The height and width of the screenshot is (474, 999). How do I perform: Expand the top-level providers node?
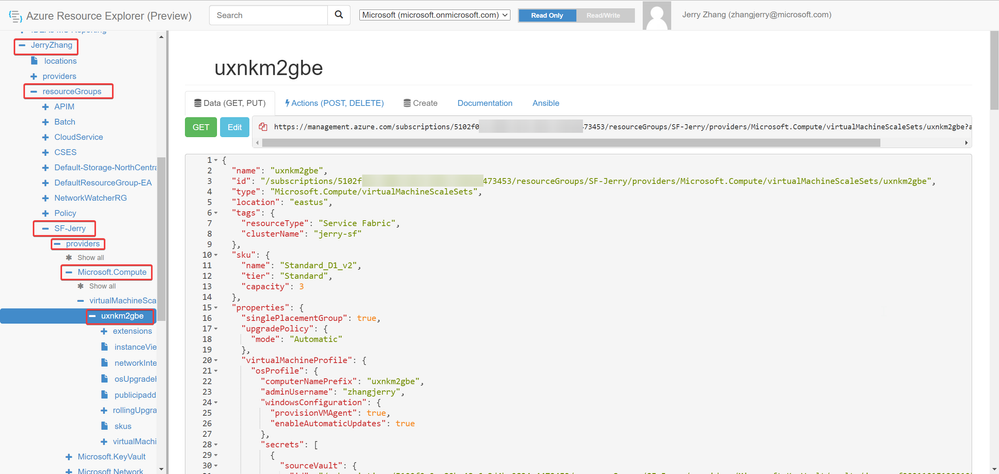coord(34,76)
